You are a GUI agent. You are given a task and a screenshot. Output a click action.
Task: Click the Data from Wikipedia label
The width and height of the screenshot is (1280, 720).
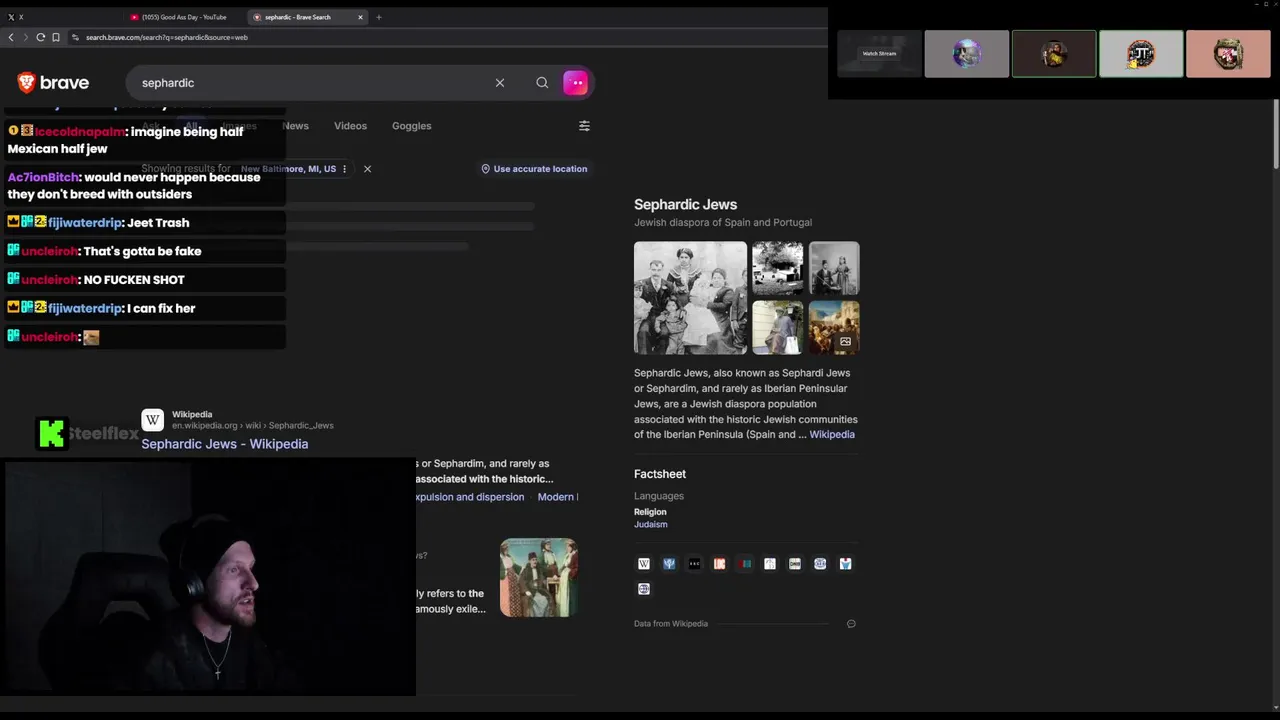click(671, 624)
